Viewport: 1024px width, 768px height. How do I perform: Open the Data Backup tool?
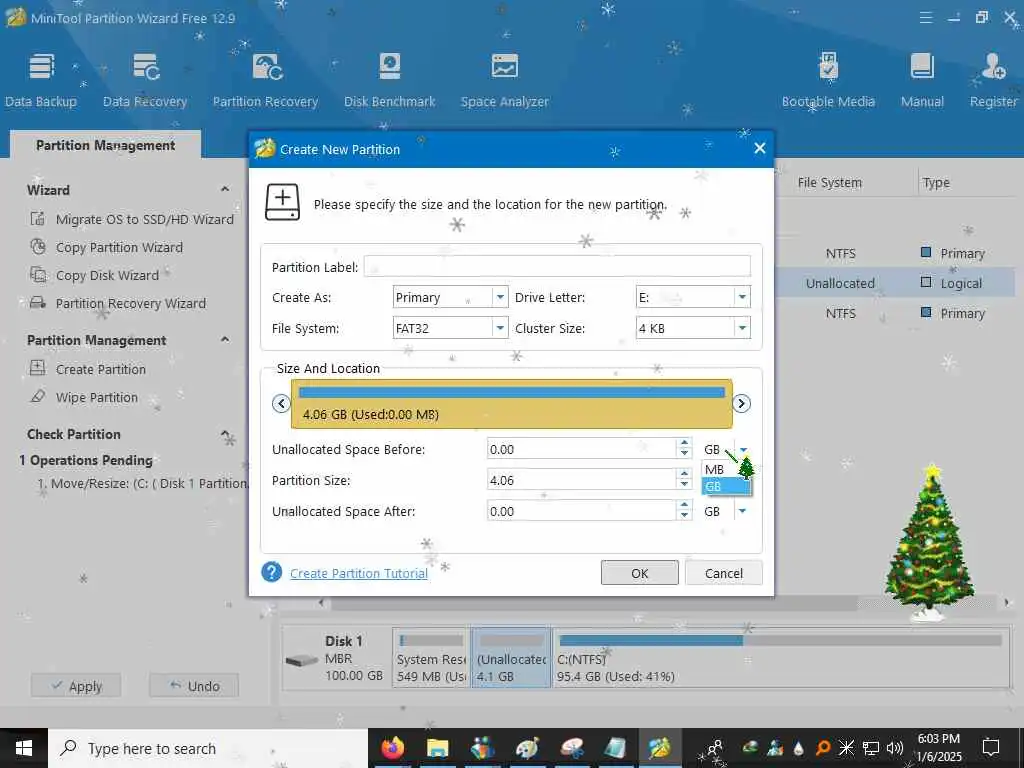41,80
